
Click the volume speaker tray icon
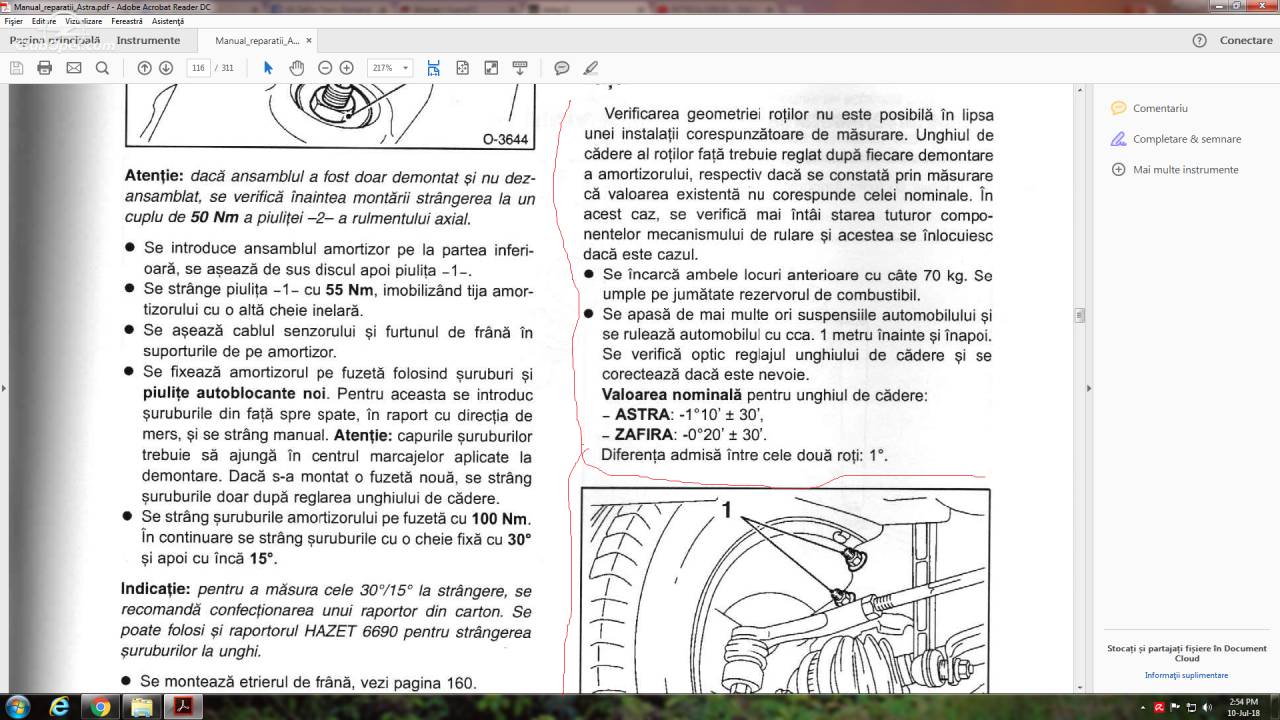point(1207,708)
